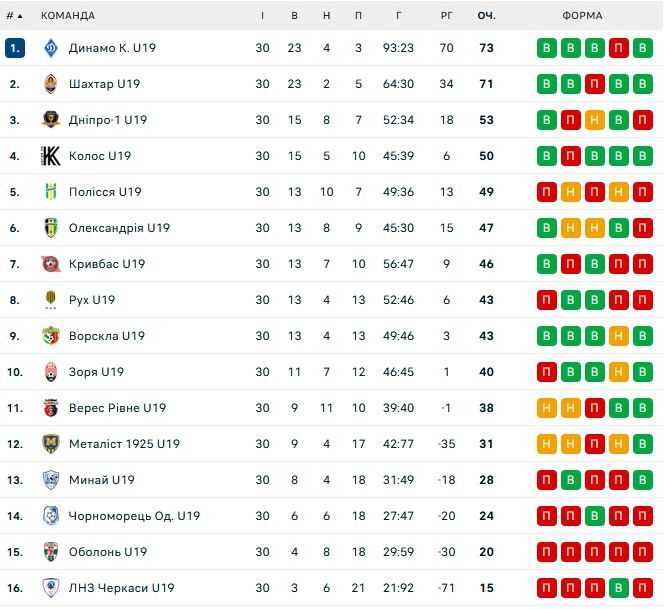Open the Верес Рівне U19 team link
665x609 pixels.
[x=117, y=408]
